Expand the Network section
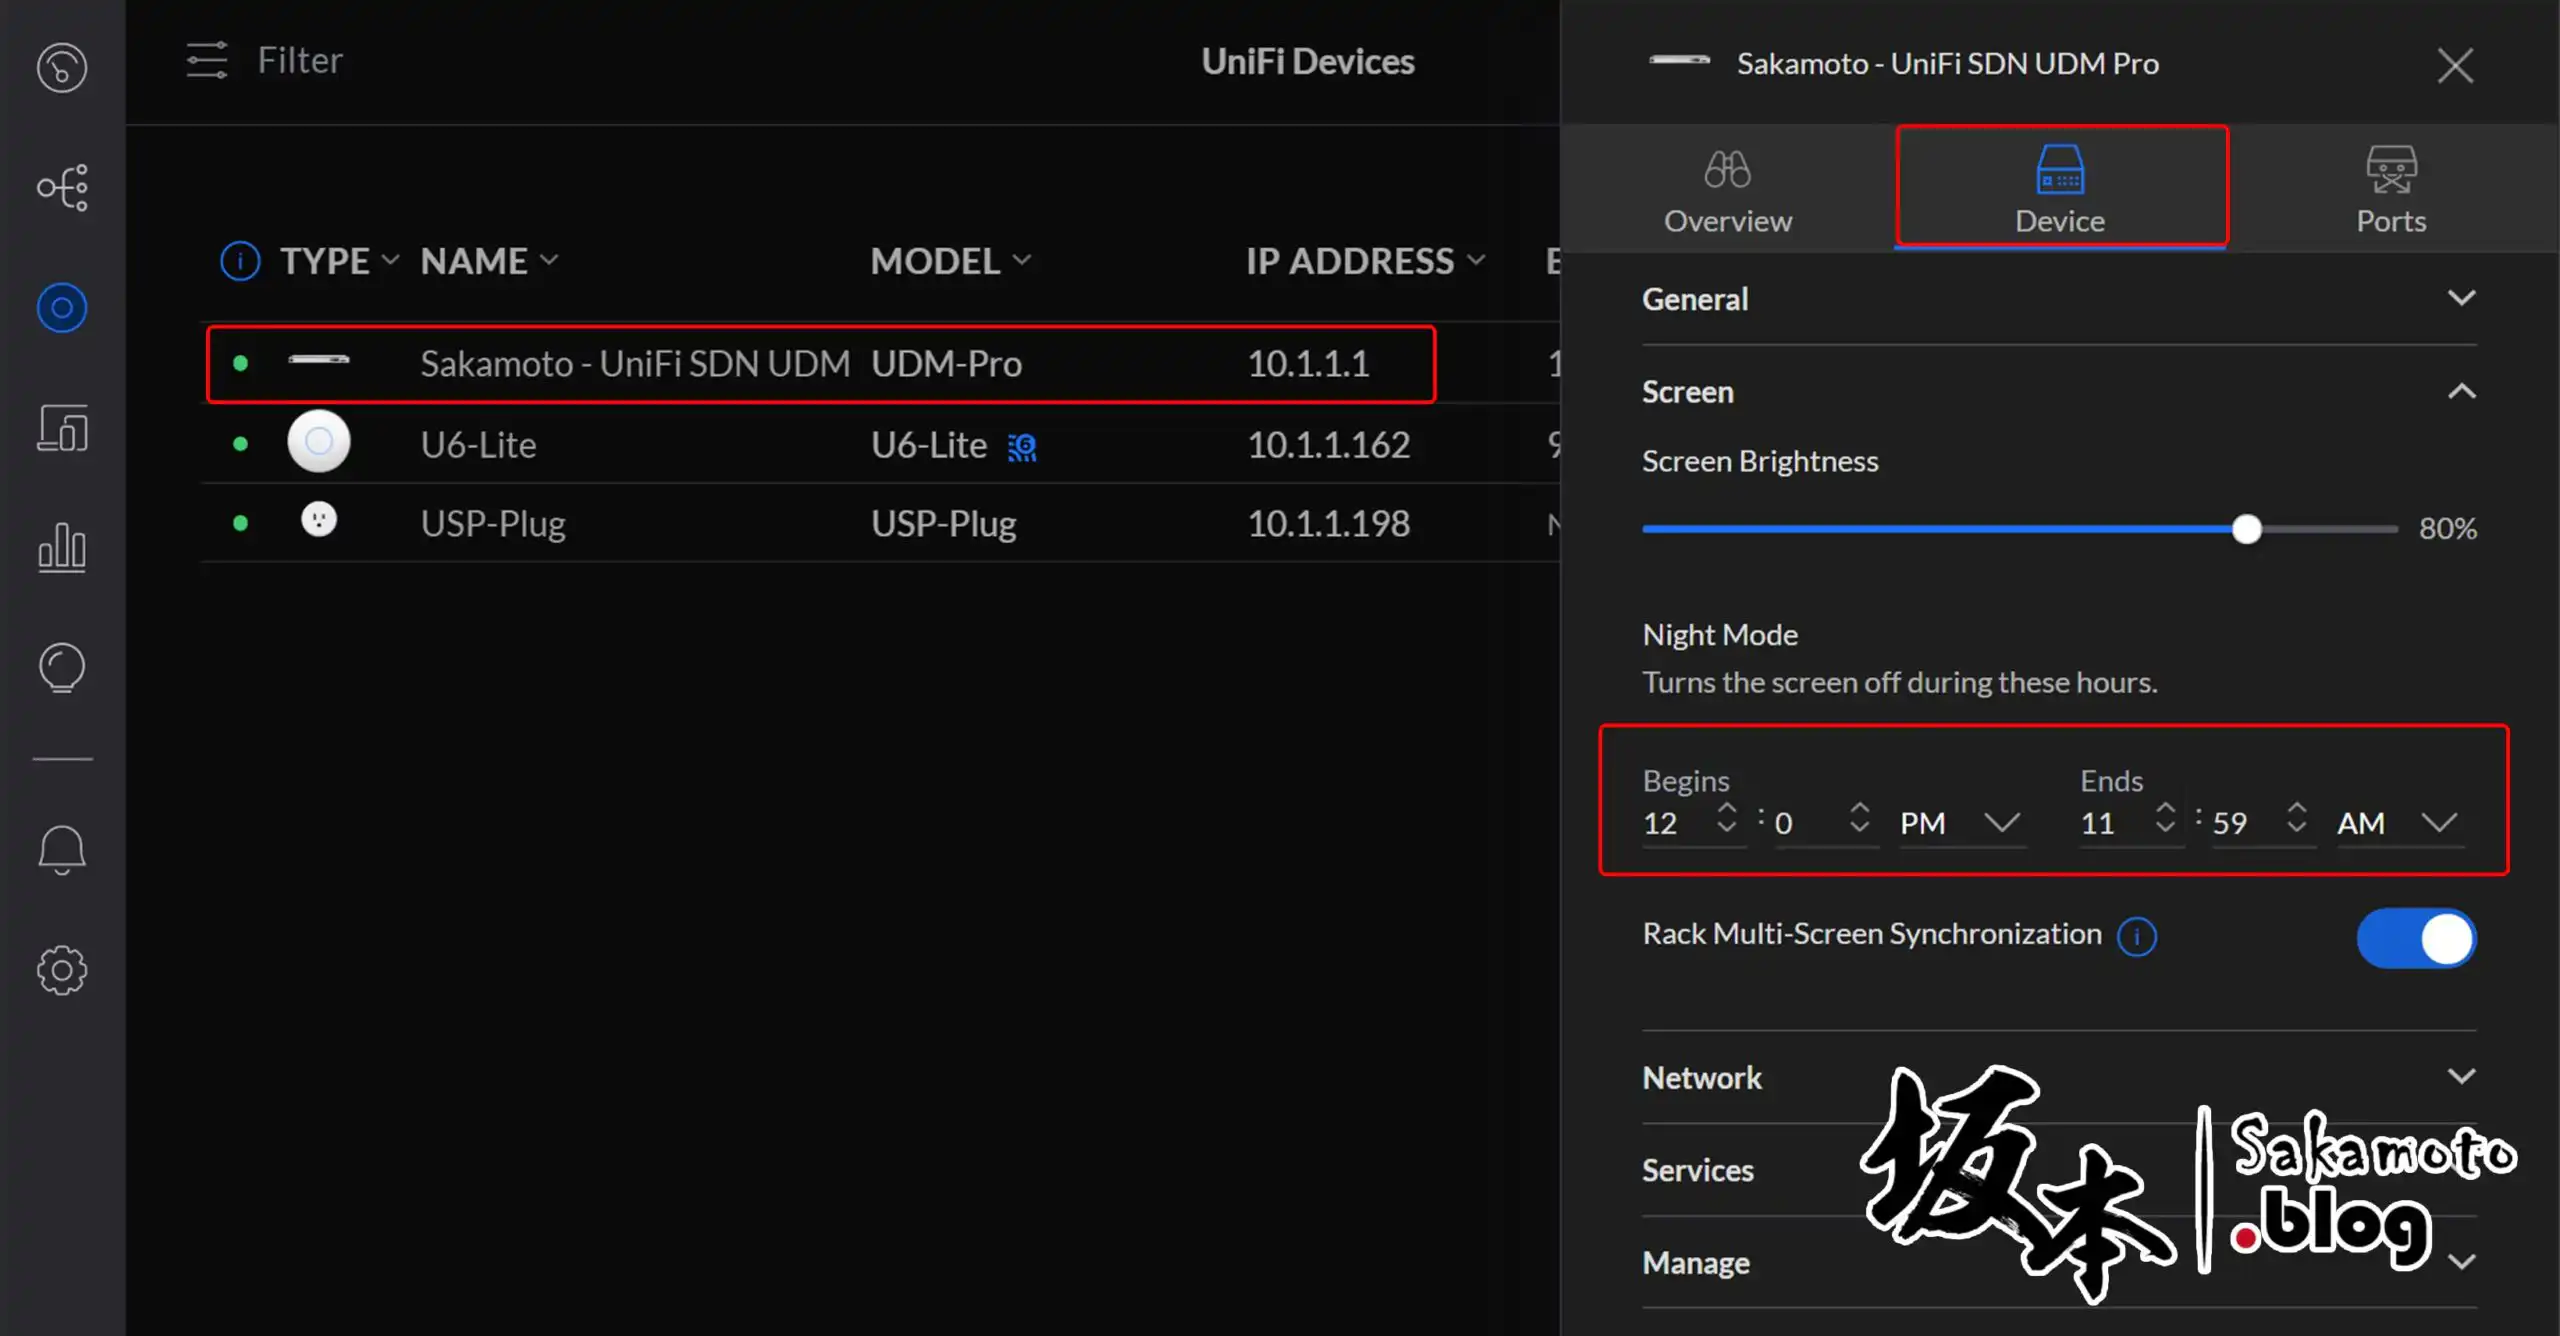Screen dimensions: 2560x1336 (2461, 1076)
